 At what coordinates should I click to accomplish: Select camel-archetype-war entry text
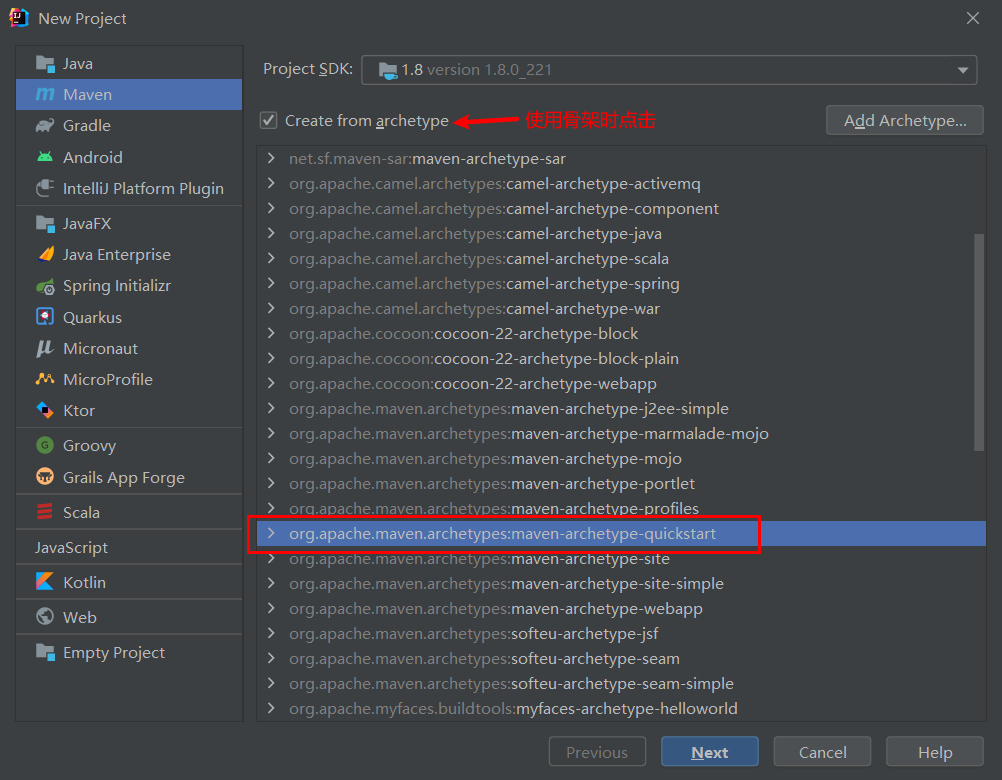[x=474, y=309]
